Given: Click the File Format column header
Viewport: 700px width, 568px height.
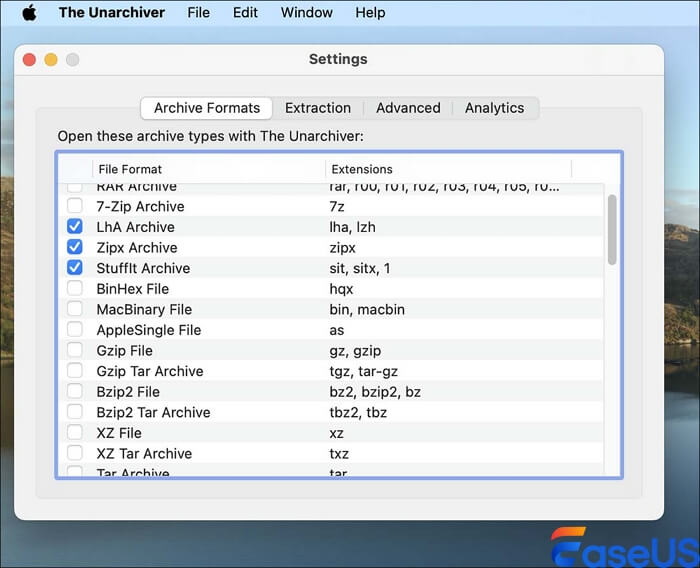Looking at the screenshot, I should tap(130, 169).
